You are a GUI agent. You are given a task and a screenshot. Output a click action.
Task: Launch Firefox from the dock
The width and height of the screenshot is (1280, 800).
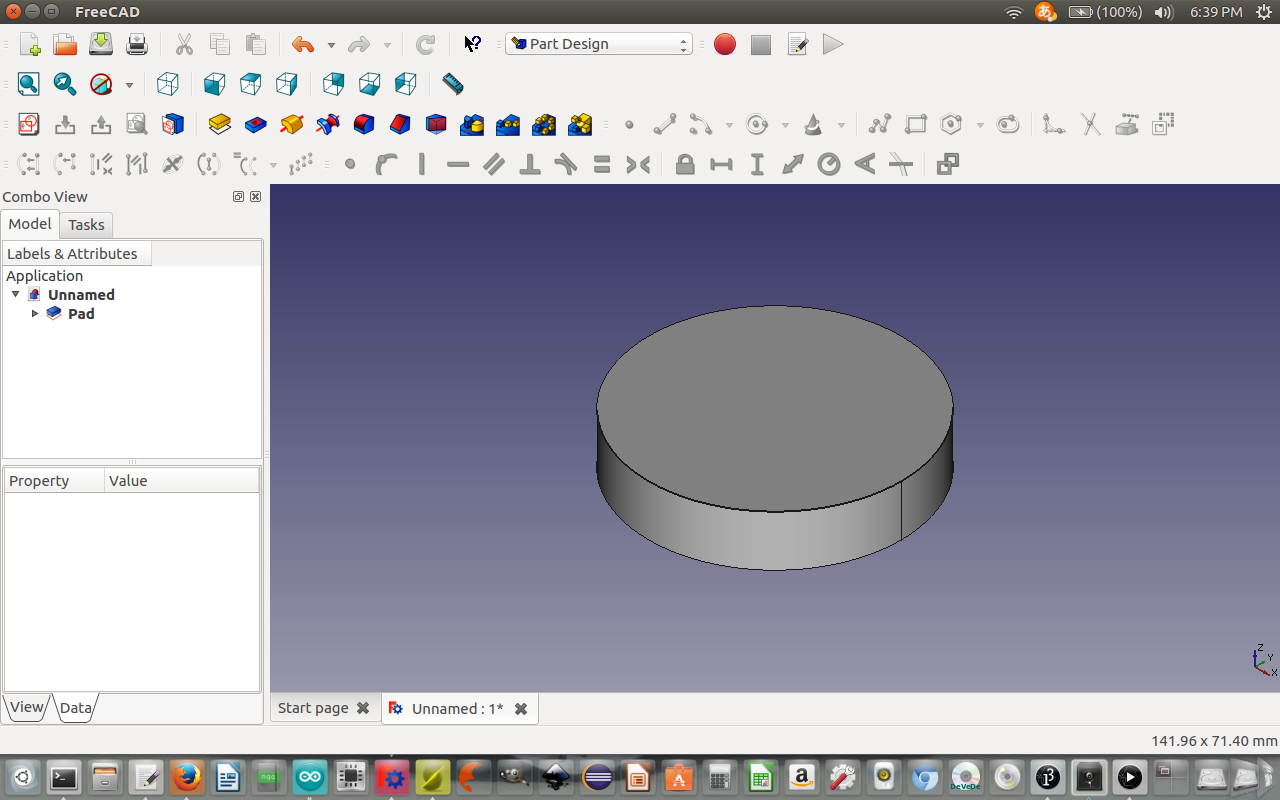186,777
